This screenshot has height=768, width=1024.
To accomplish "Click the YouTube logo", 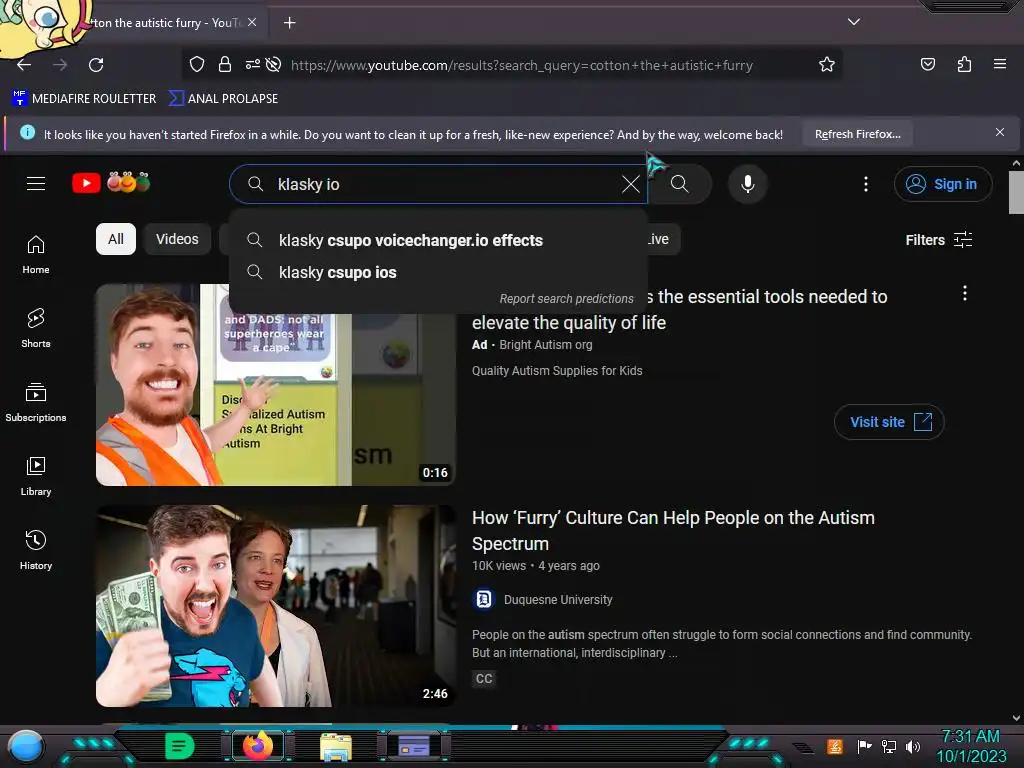I will click(111, 183).
